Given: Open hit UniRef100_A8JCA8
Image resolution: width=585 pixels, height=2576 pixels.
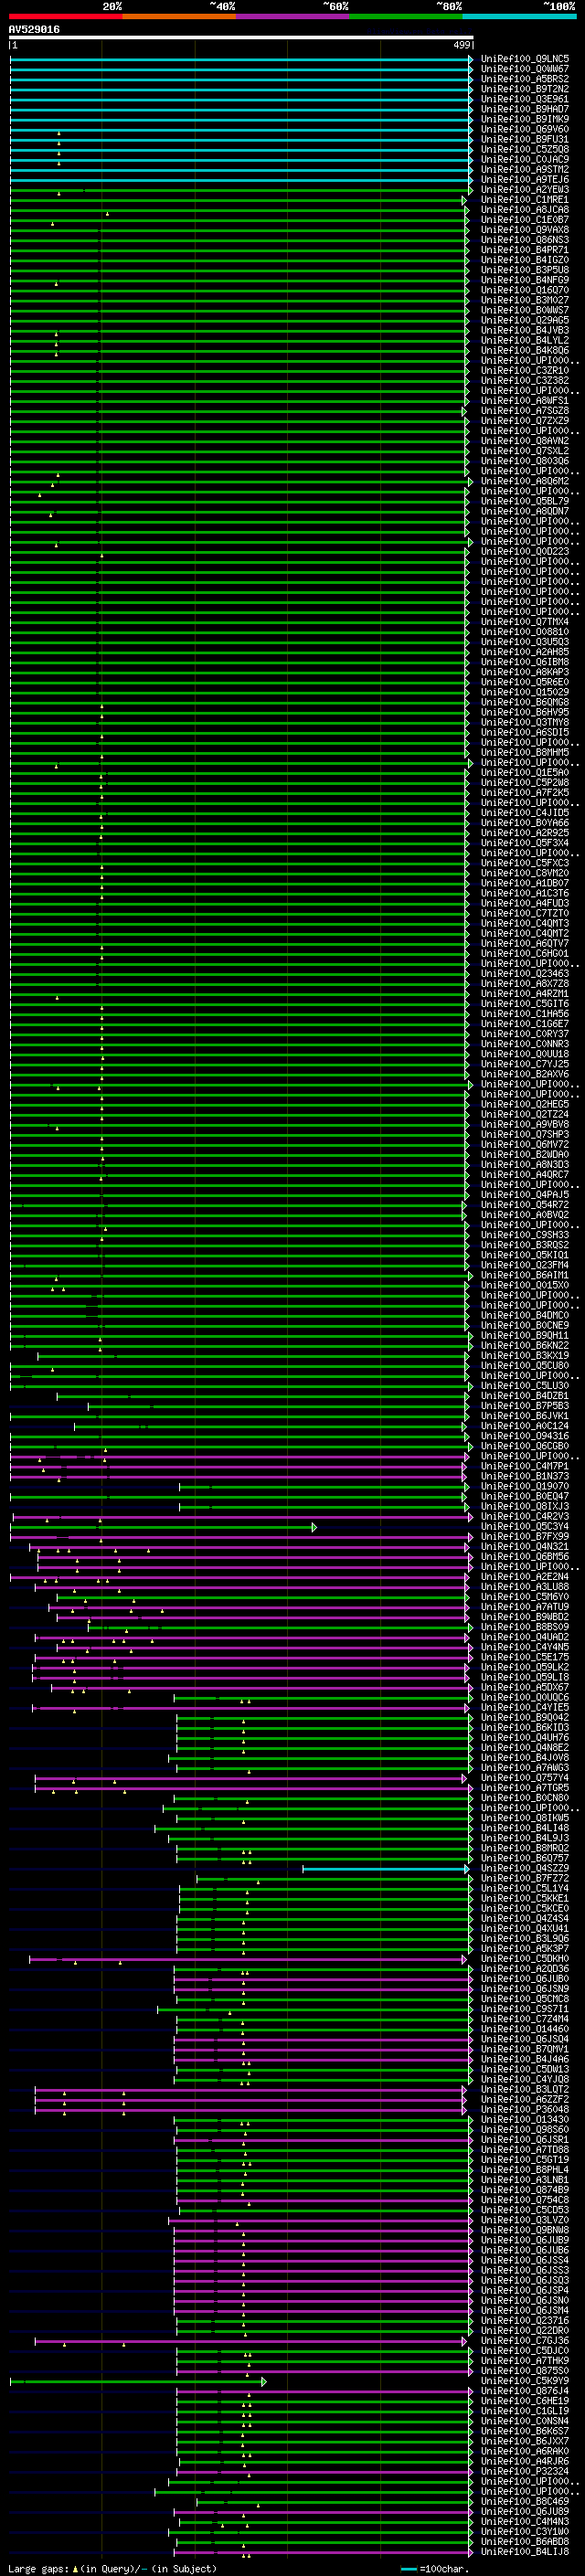Looking at the screenshot, I should point(525,210).
